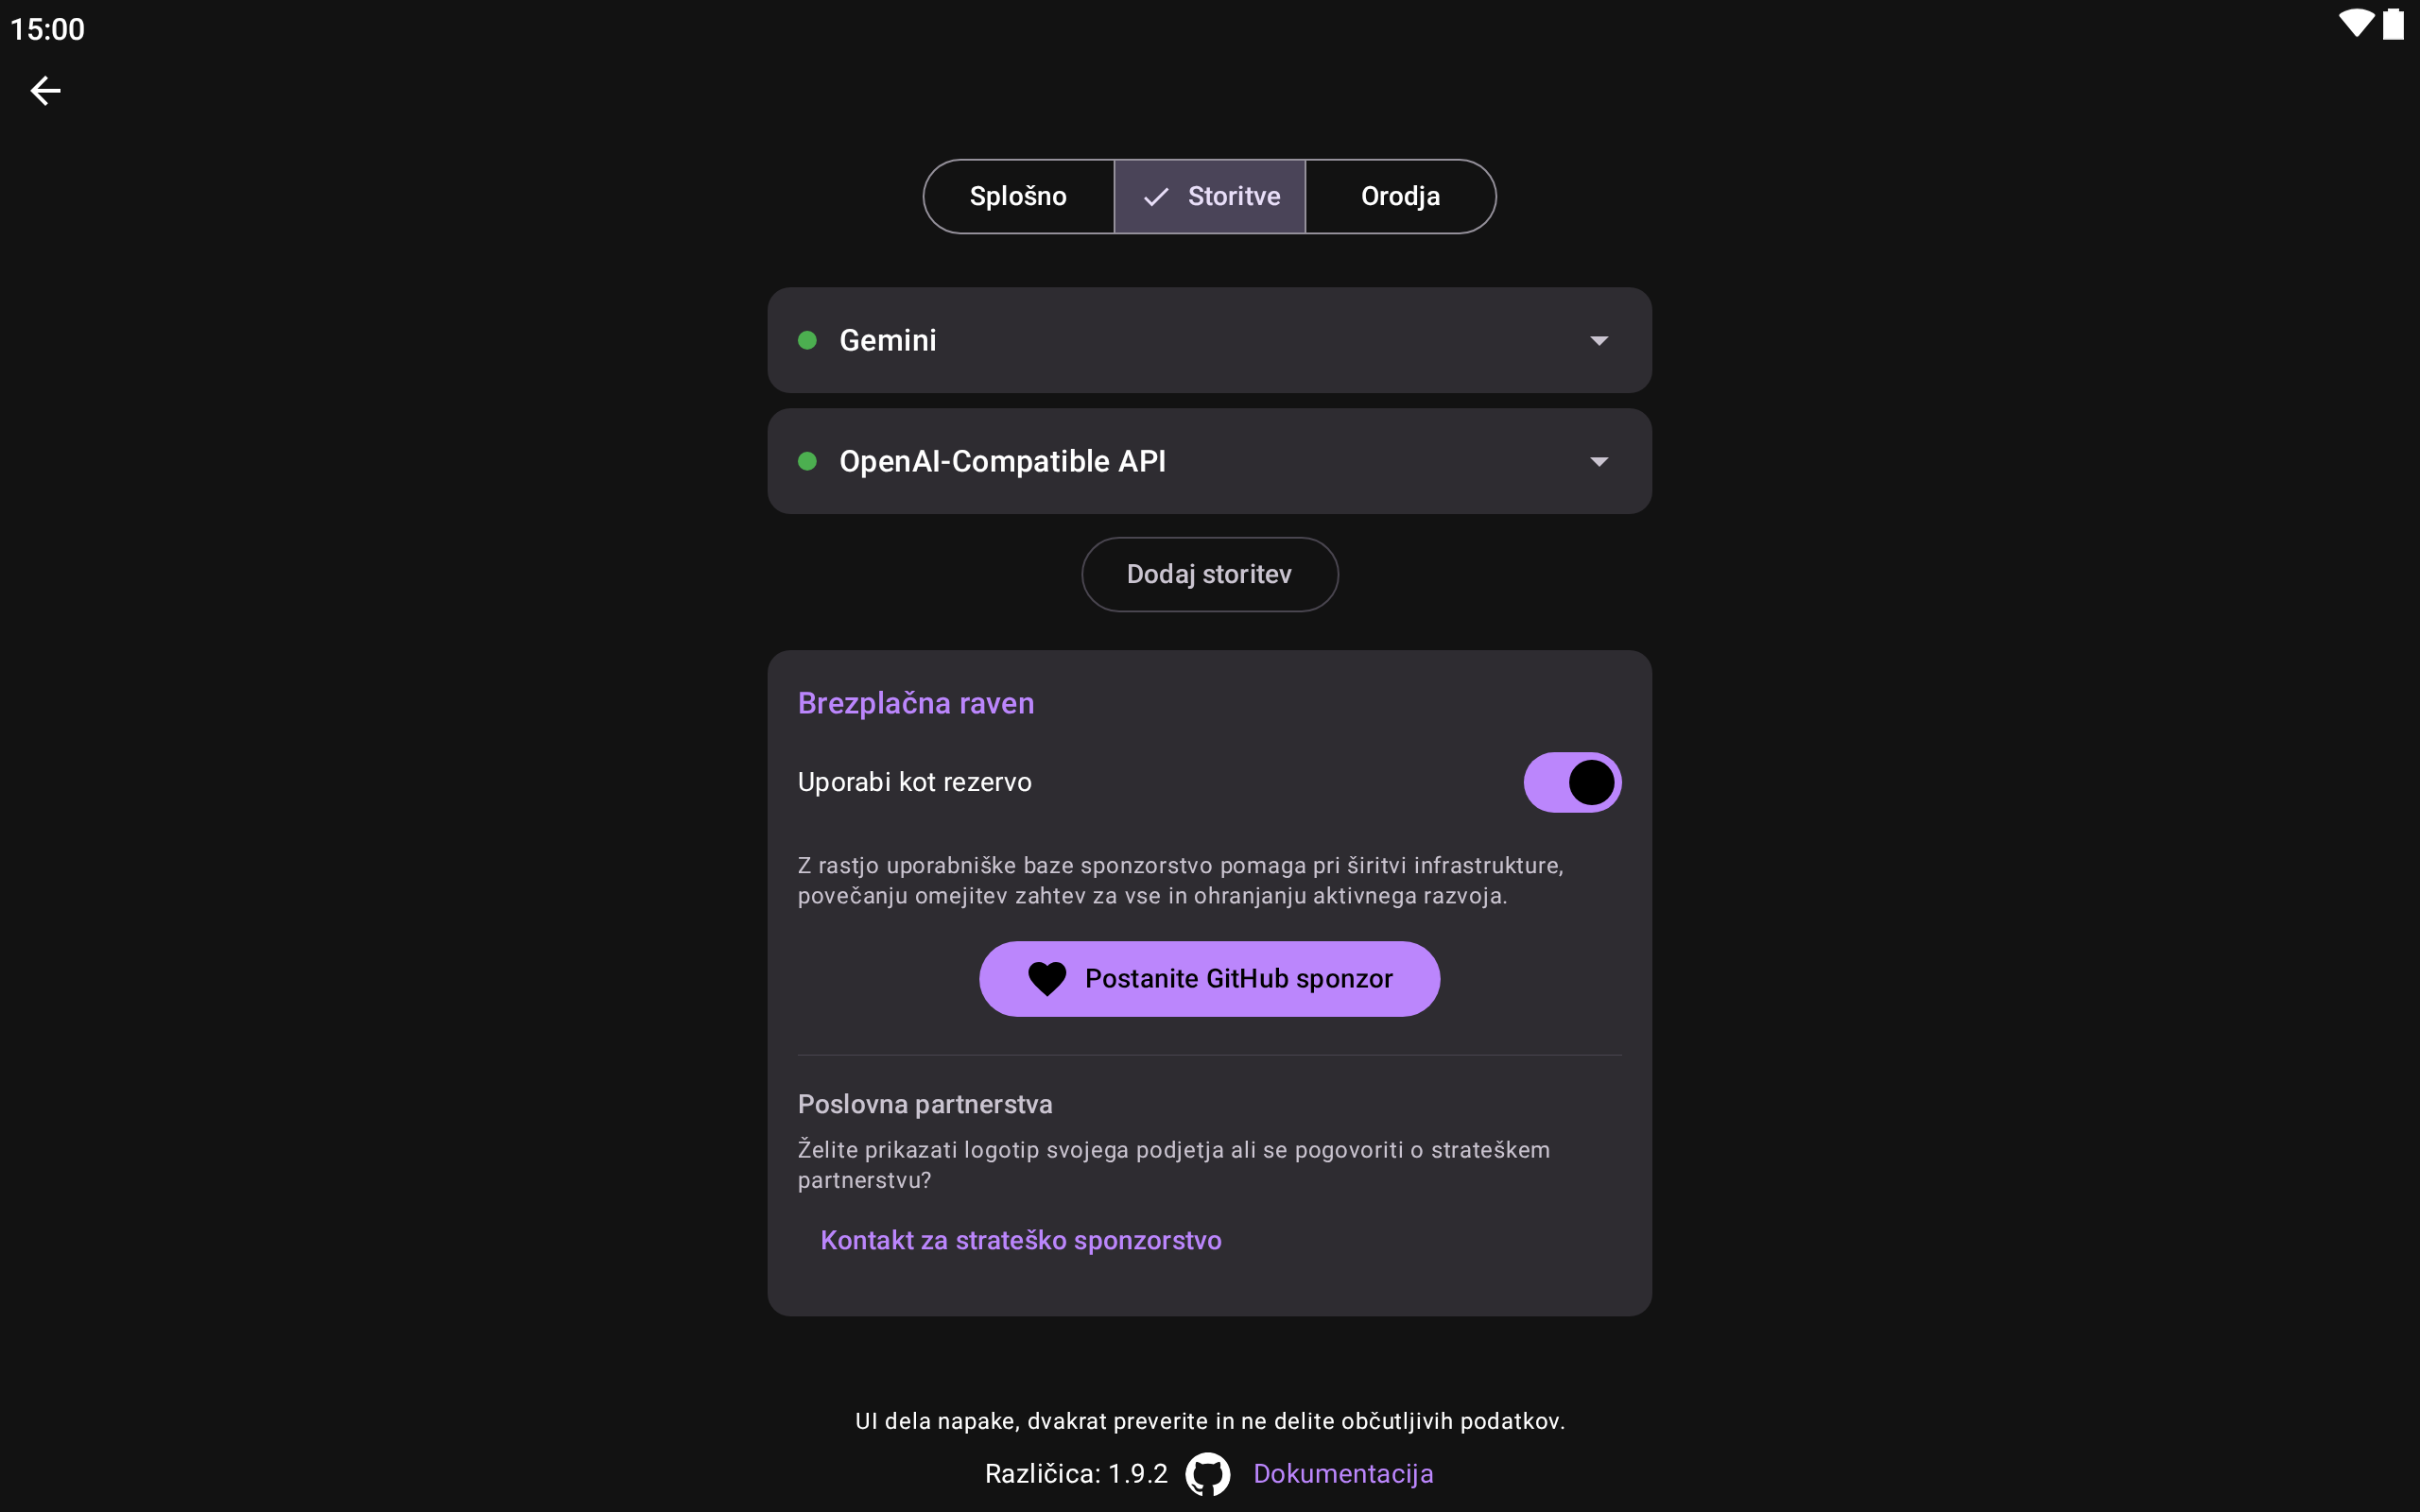Go back using the arrow icon

(46, 91)
